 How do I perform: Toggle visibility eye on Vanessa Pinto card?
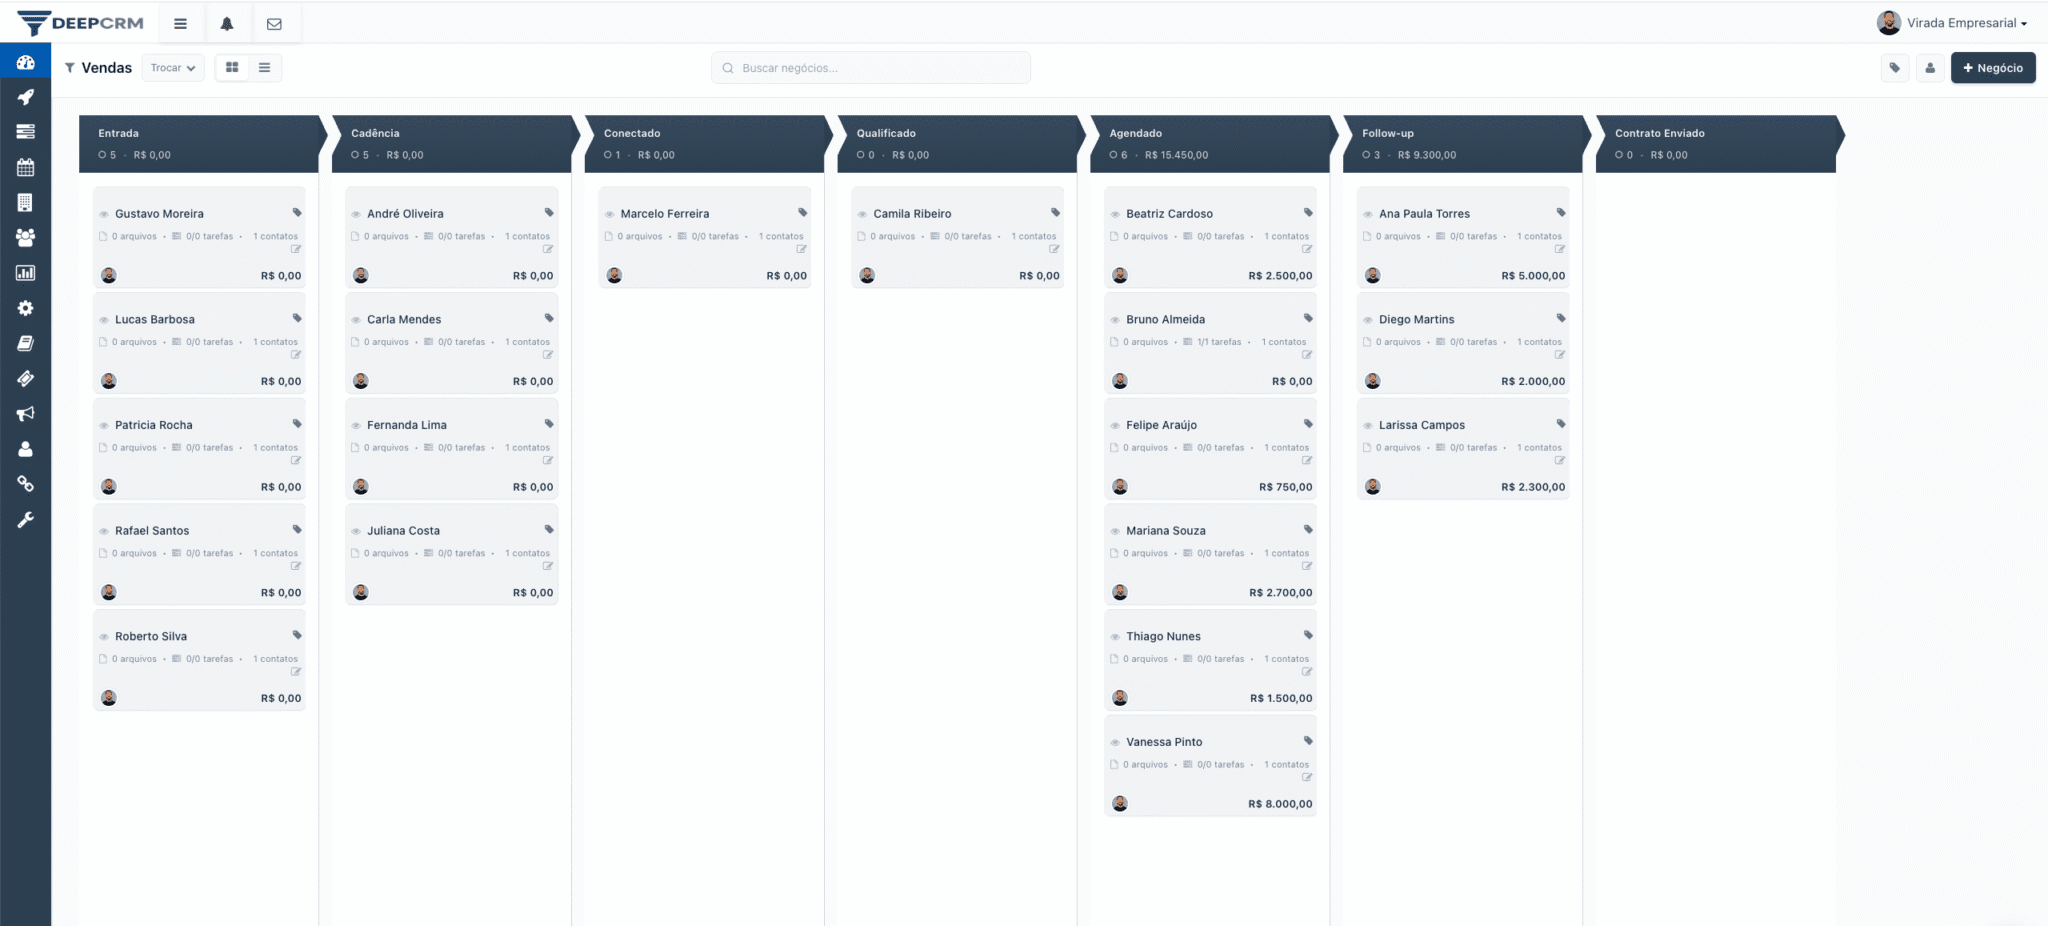1114,741
